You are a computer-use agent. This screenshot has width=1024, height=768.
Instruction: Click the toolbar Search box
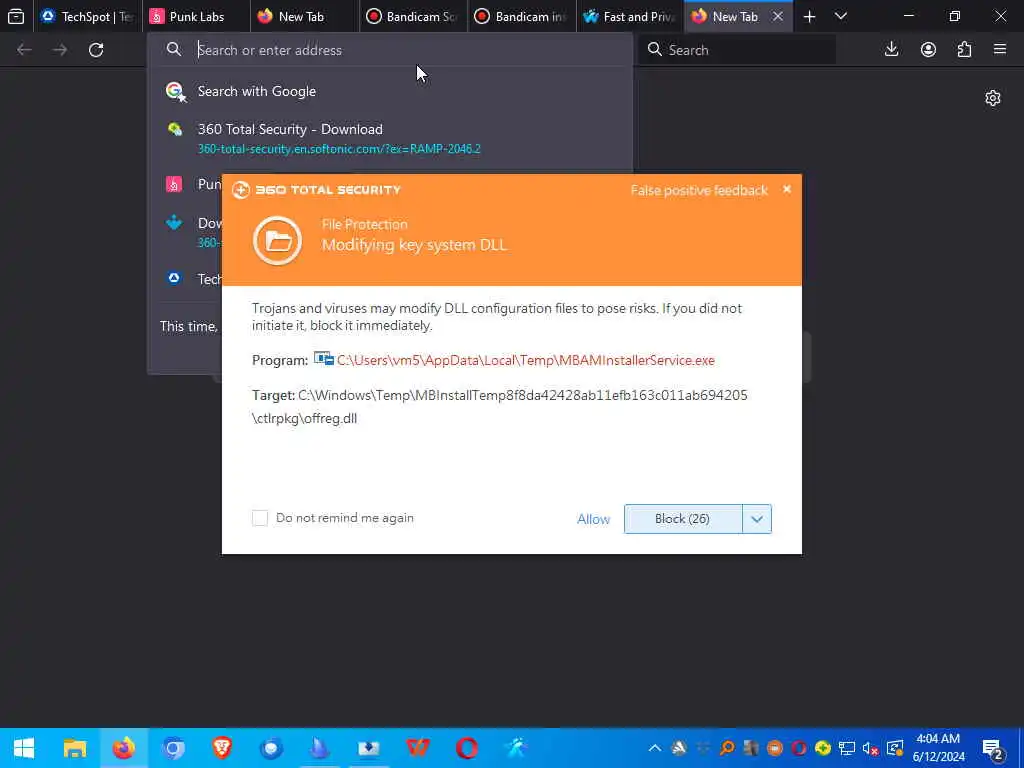click(x=738, y=50)
